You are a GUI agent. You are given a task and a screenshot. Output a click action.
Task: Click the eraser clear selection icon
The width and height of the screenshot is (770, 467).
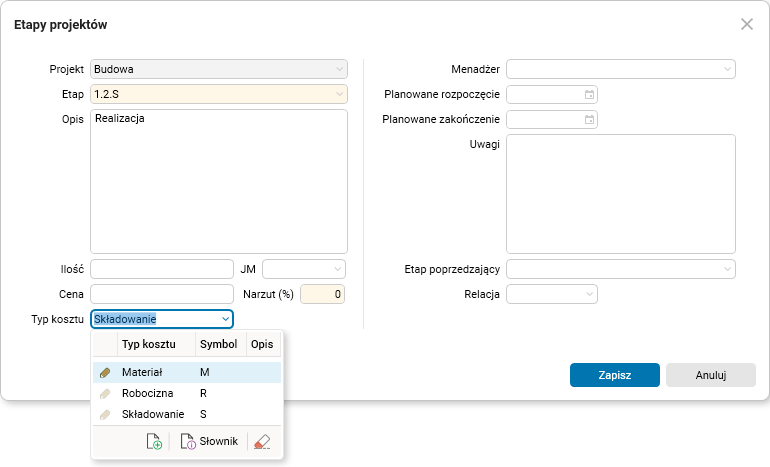262,441
